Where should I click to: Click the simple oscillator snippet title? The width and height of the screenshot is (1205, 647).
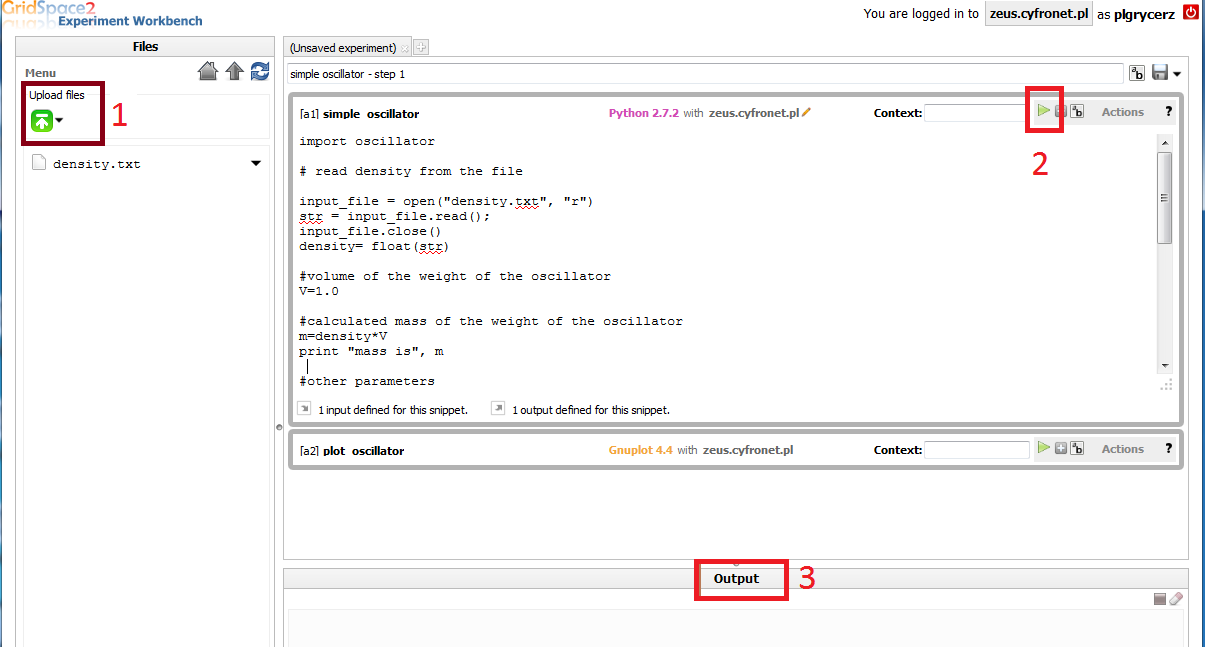click(371, 114)
